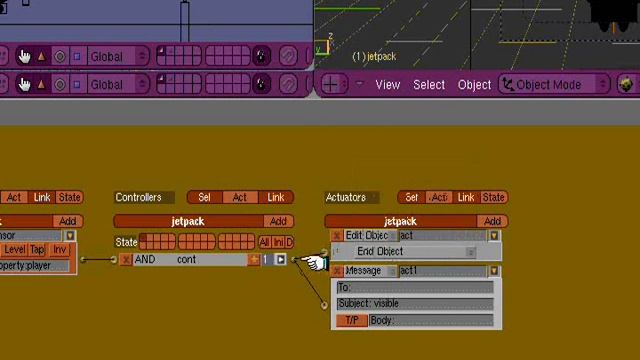Open the 3D view window type selector
640x360 pixels.
click(x=334, y=84)
